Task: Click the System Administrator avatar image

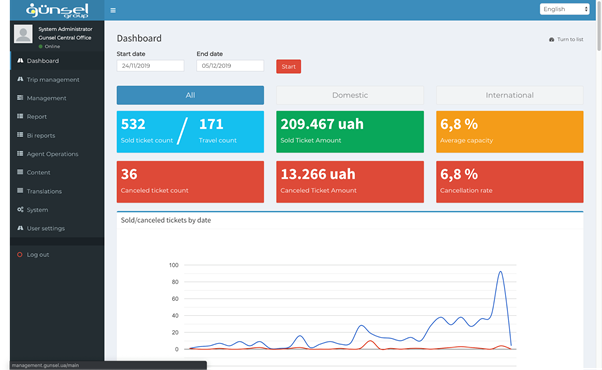Action: (x=23, y=34)
